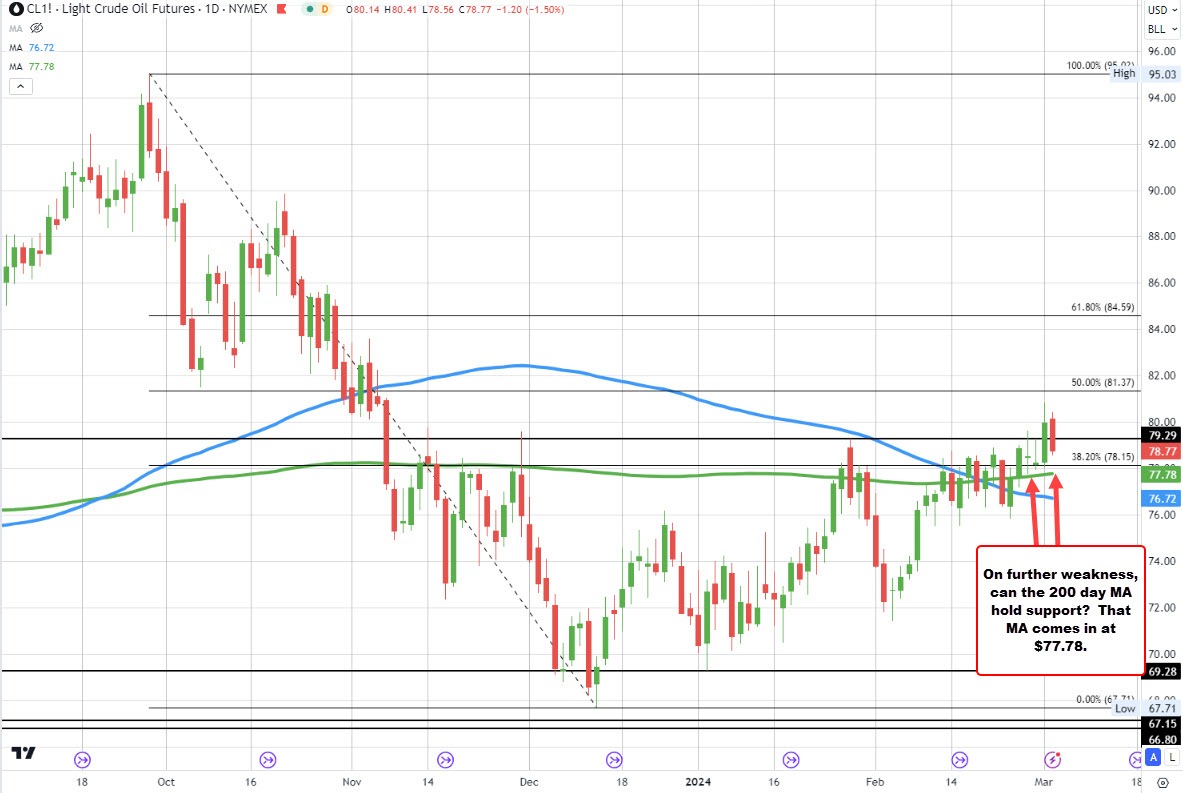Click the change value −1.20 (−1.50%)
1183x793 pixels.
(x=530, y=10)
